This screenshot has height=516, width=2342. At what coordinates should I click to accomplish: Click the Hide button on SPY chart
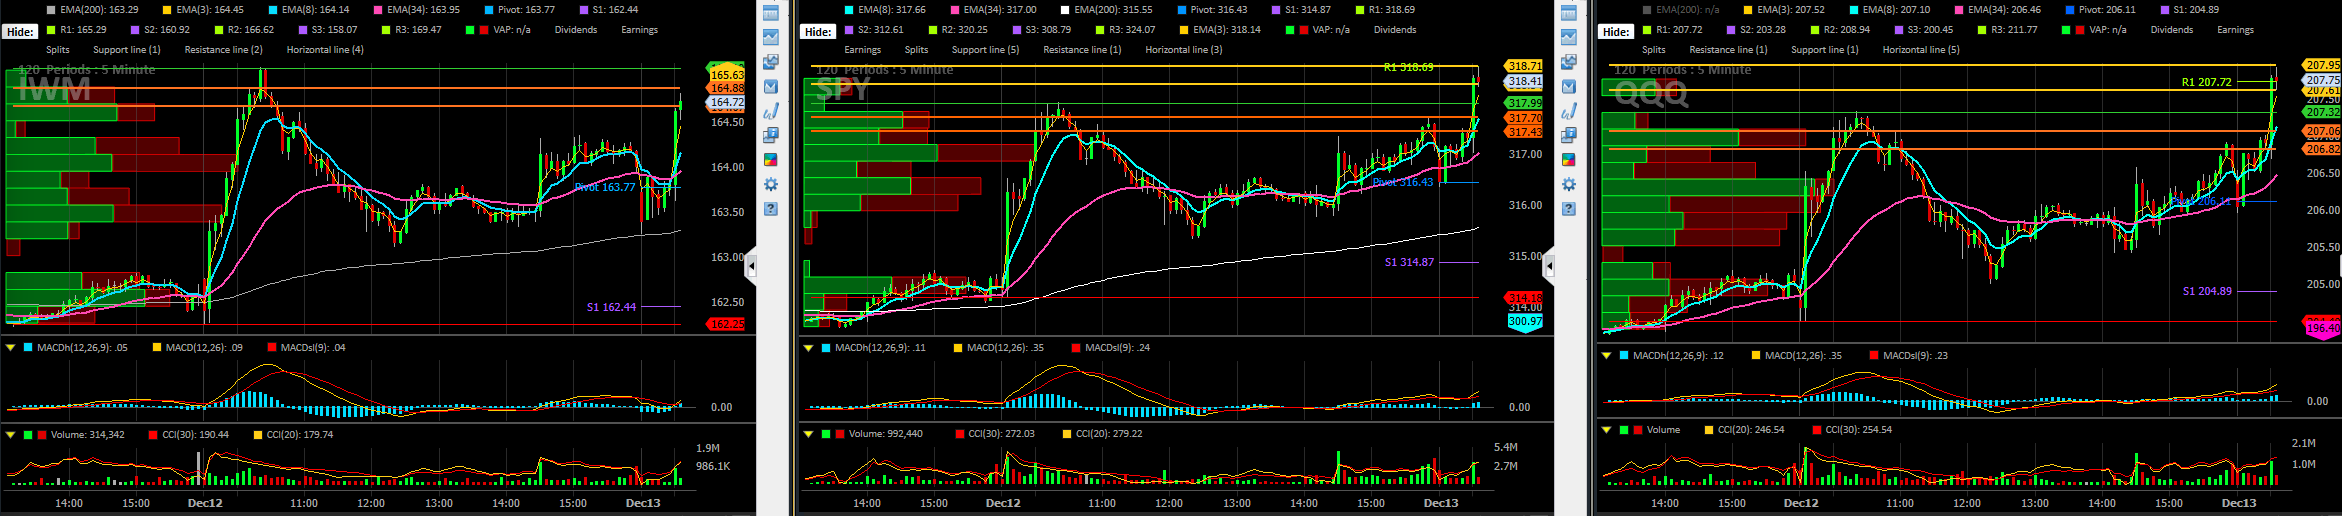click(x=818, y=31)
